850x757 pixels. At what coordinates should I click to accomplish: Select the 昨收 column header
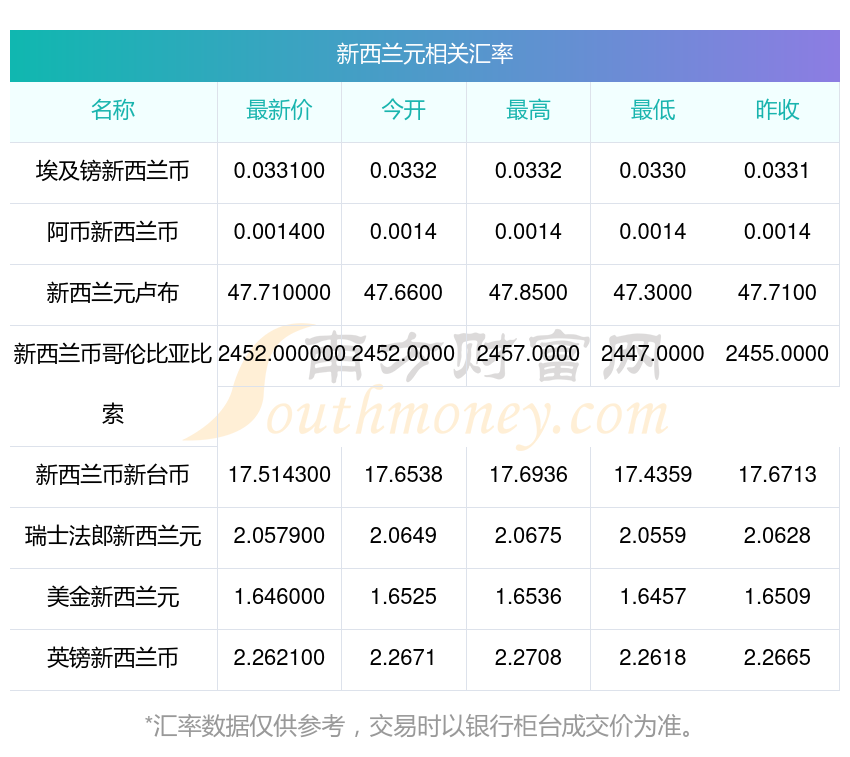(777, 110)
